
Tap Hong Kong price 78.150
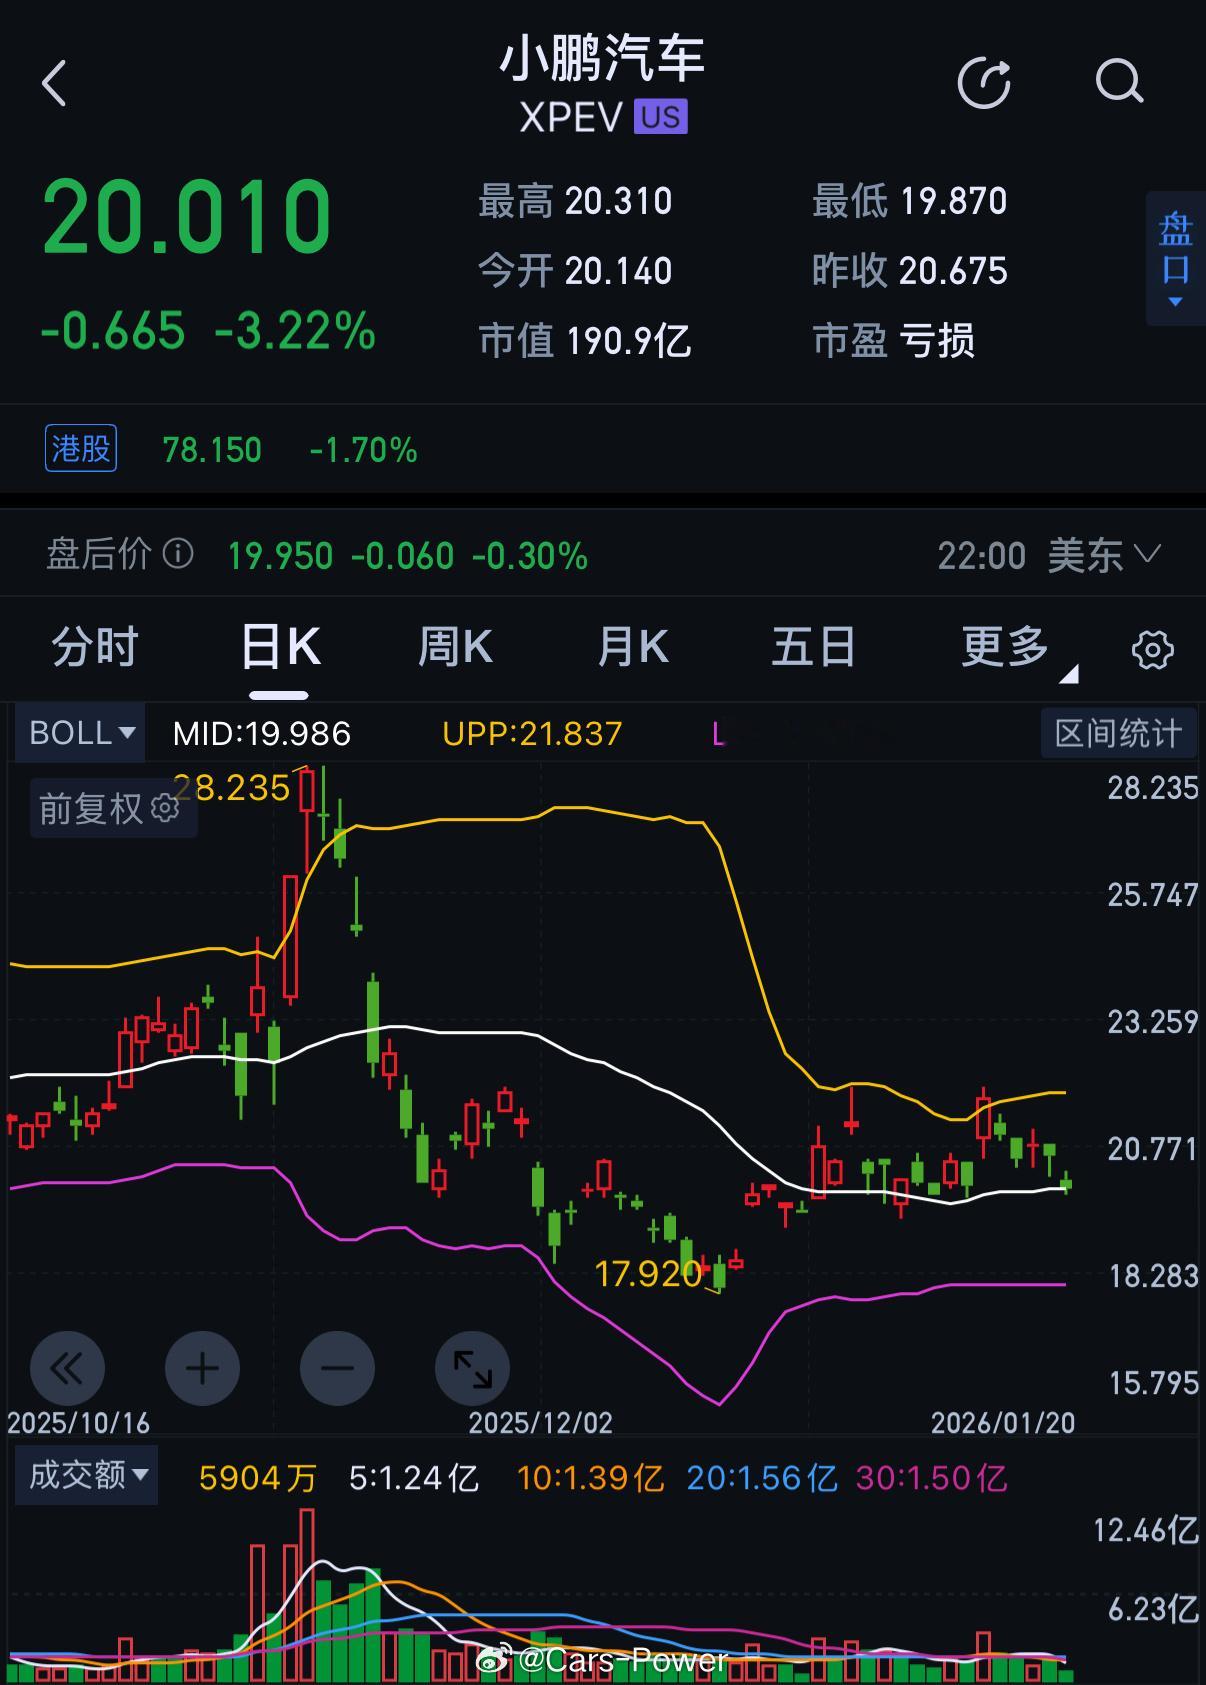(212, 450)
